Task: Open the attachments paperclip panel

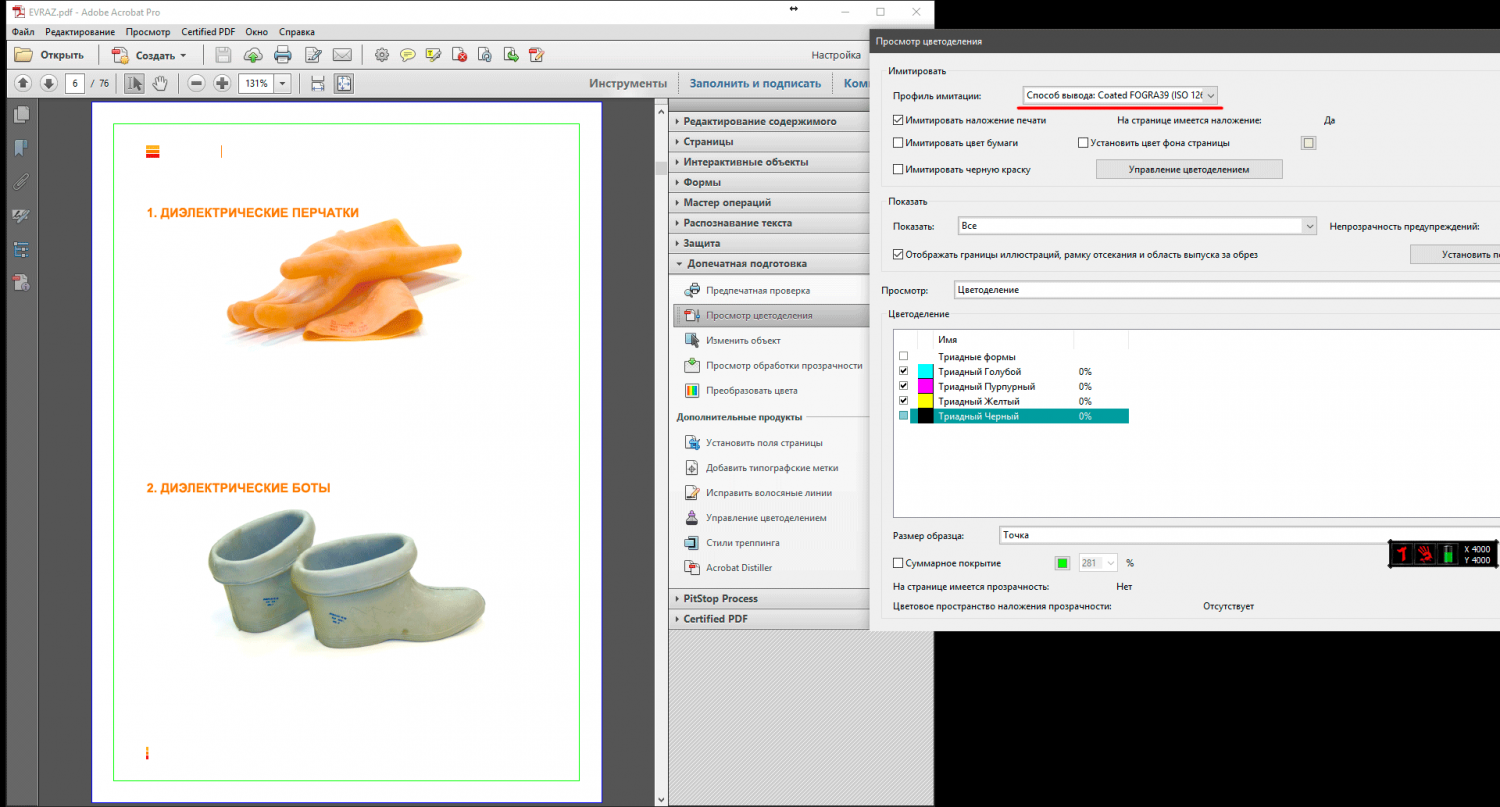Action: (20, 182)
